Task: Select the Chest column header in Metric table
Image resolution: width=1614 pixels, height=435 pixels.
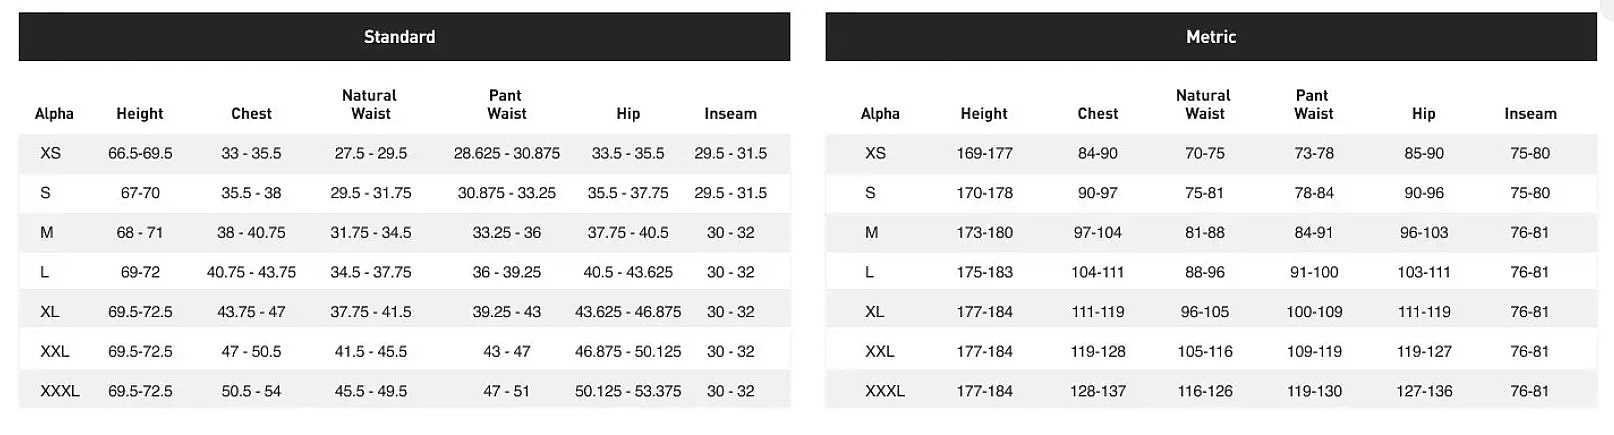Action: pos(1097,114)
